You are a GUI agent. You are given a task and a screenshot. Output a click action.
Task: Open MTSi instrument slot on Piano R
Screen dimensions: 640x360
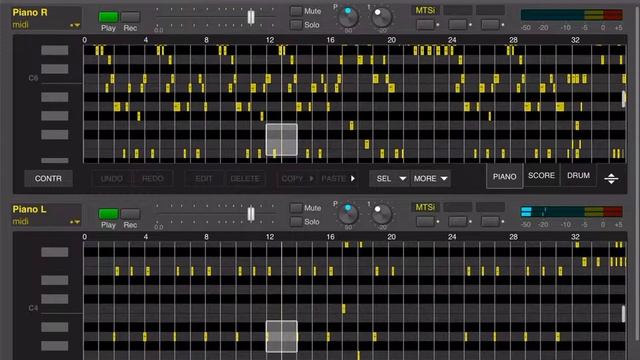[425, 10]
